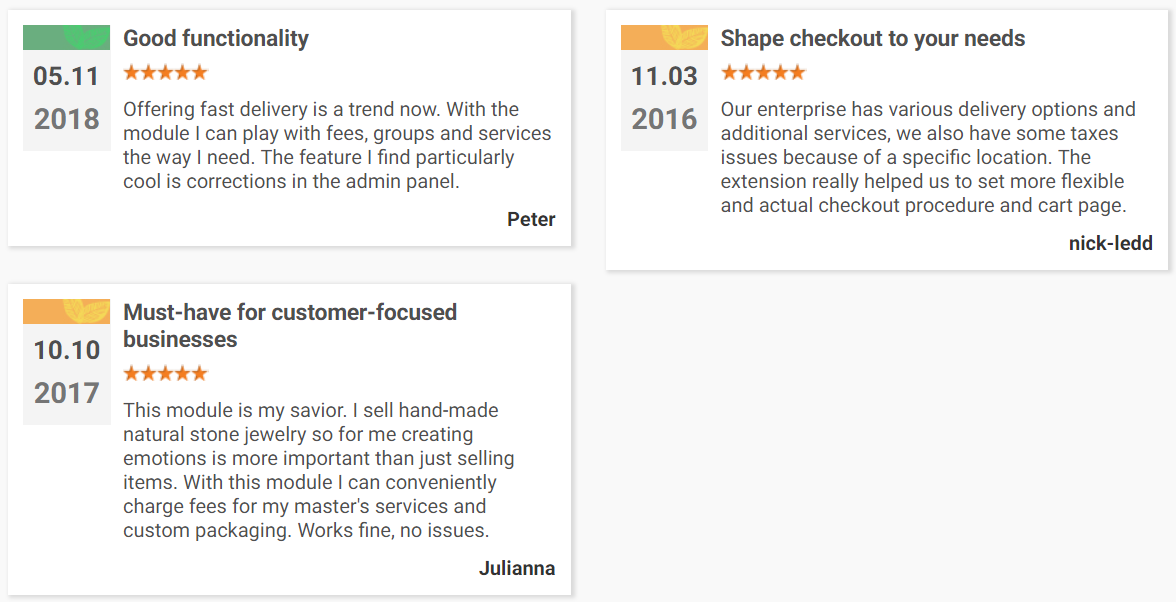Click the review text about fast delivery trend
This screenshot has width=1176, height=602.
pyautogui.click(x=338, y=145)
